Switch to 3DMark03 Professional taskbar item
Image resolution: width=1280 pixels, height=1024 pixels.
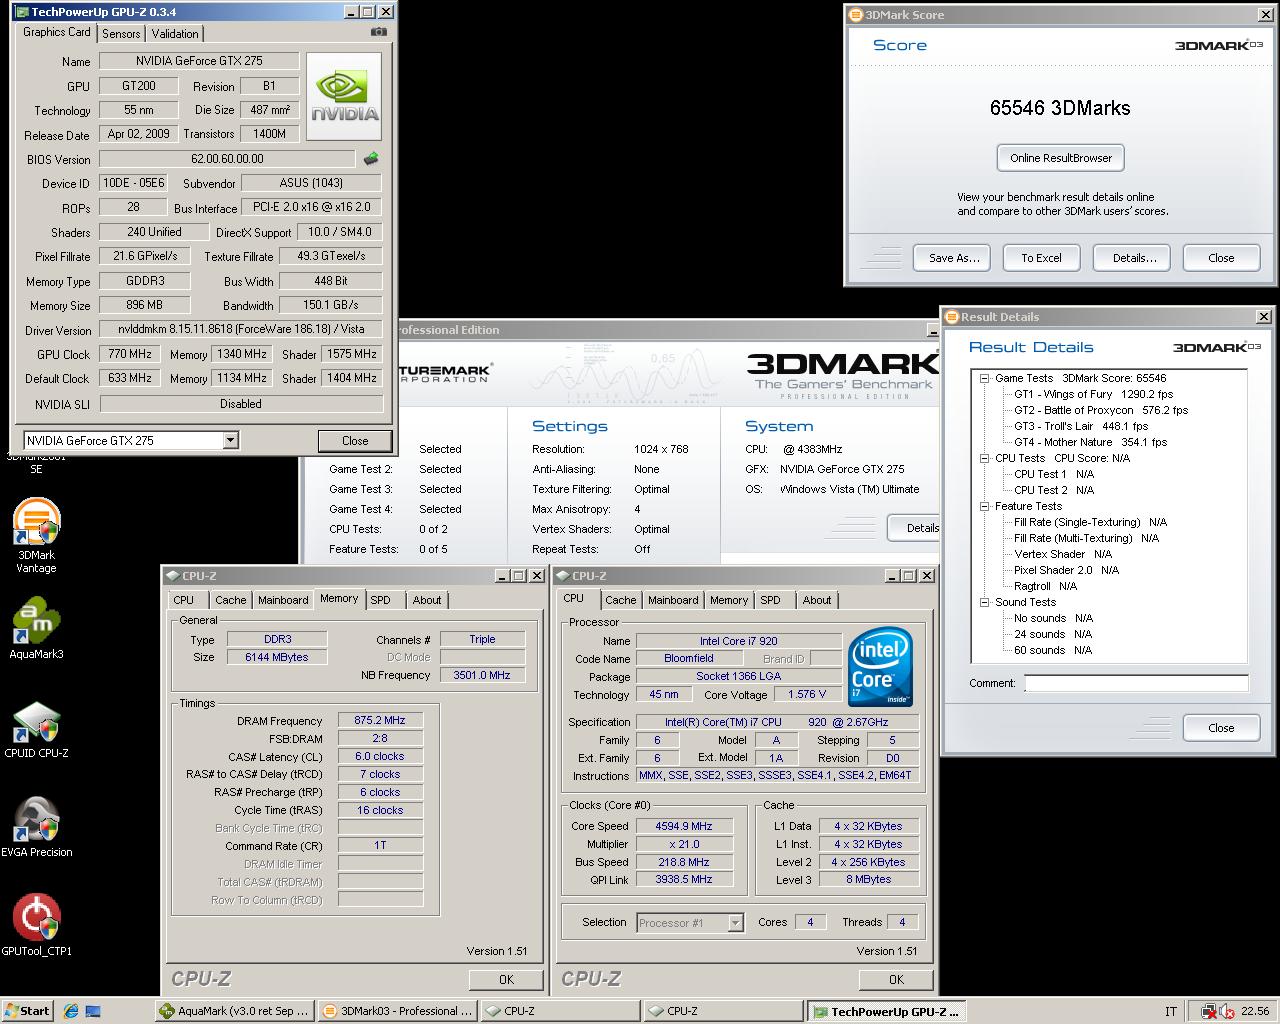click(397, 1011)
